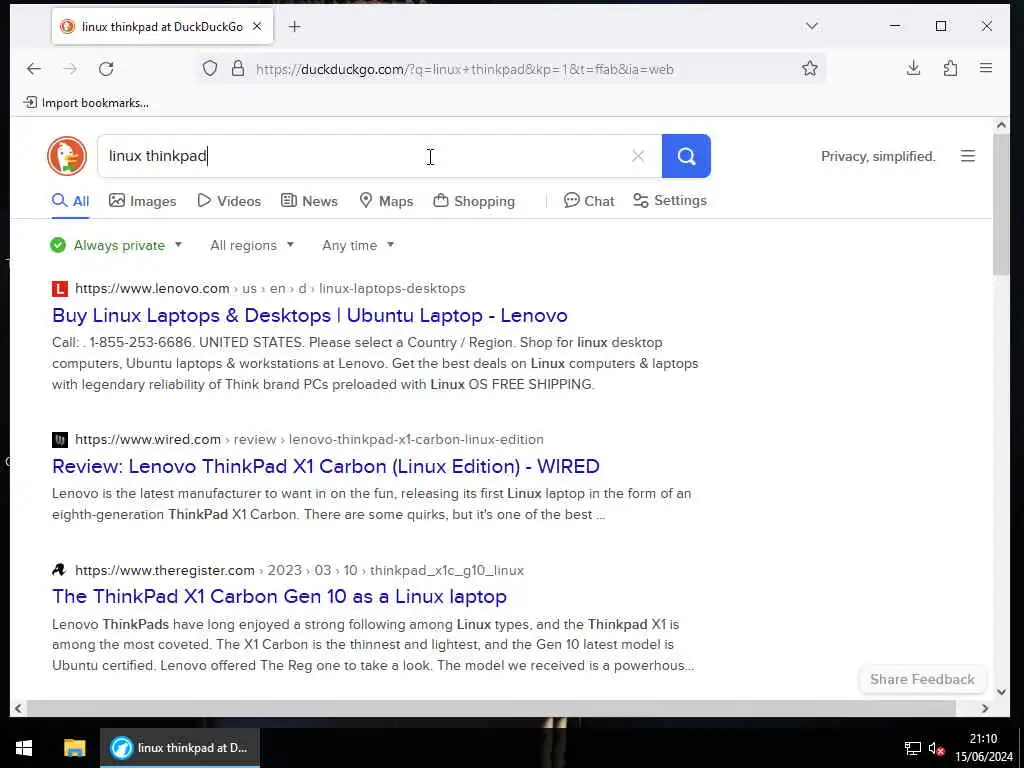Screen dimensions: 1024x768
Task: Open the Firefox application menu
Action: point(986,68)
